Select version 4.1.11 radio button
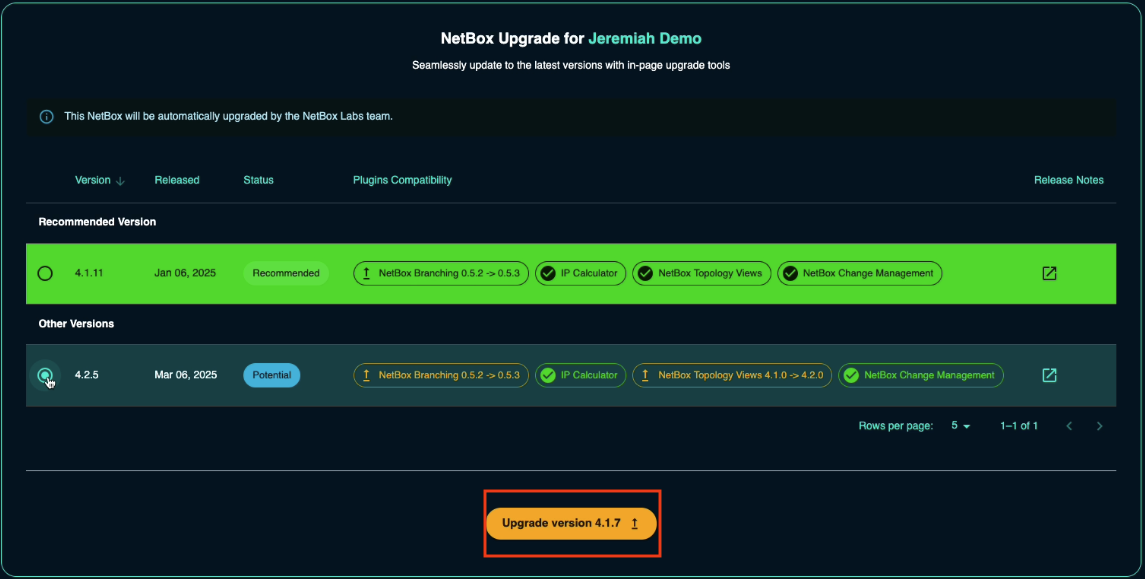 [45, 273]
